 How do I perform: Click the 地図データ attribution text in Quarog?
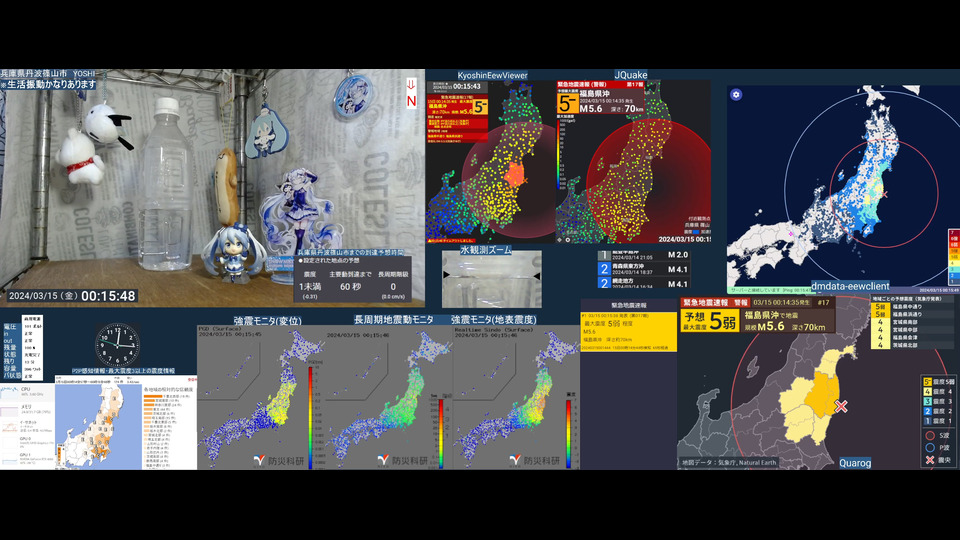point(729,463)
